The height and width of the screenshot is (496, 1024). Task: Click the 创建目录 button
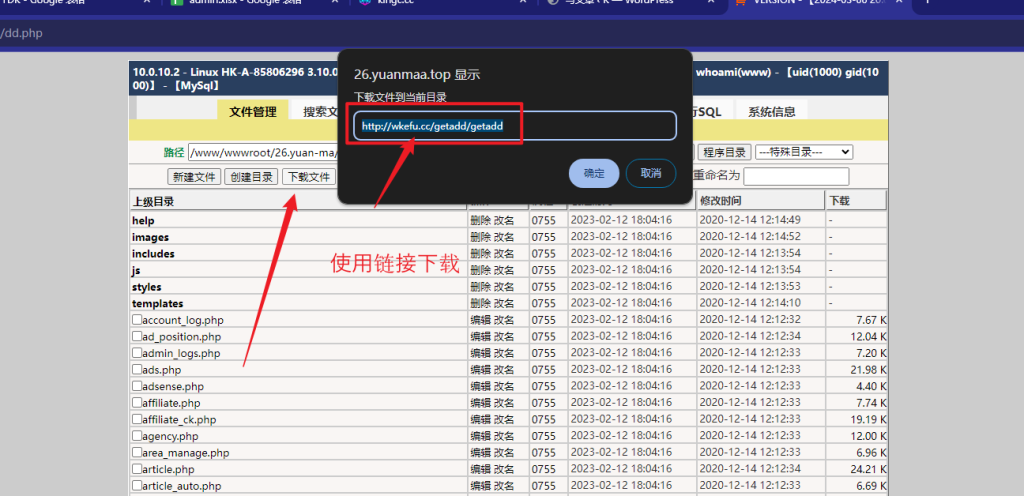tap(250, 177)
